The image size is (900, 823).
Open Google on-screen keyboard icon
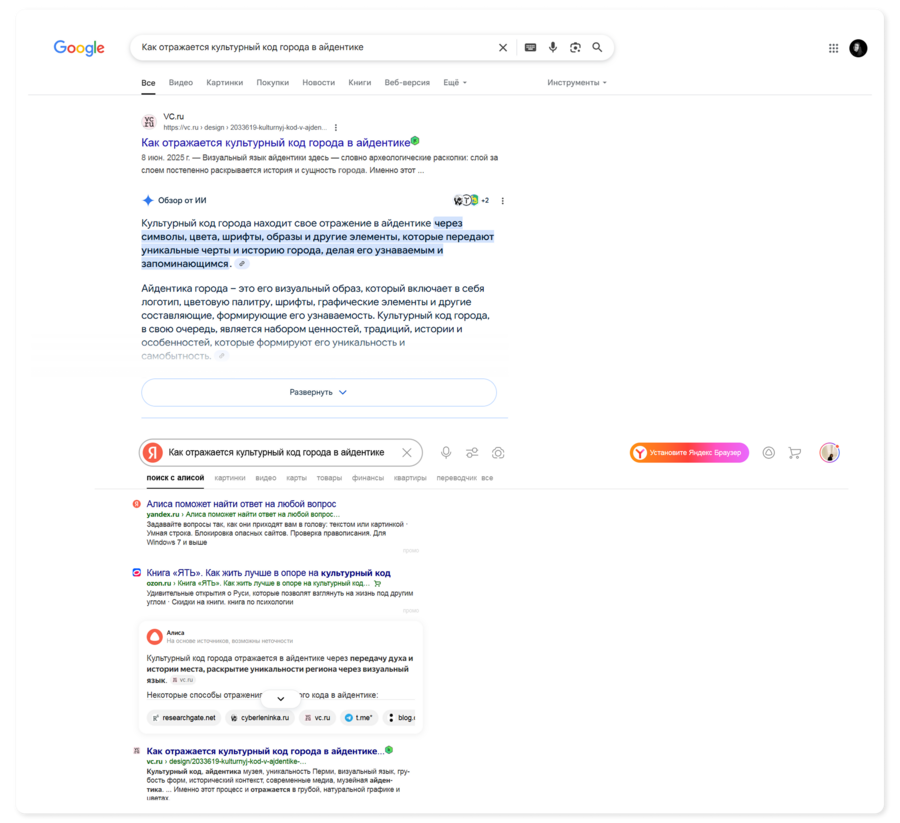[x=530, y=48]
